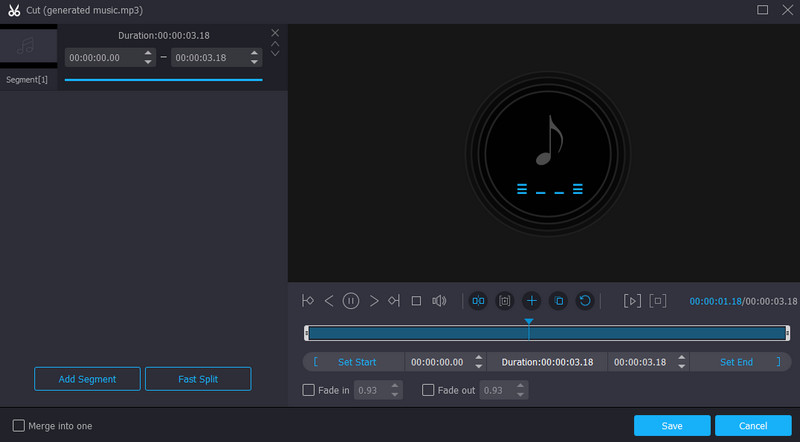This screenshot has width=800, height=442.
Task: Click the copy segment icon
Action: [558, 300]
